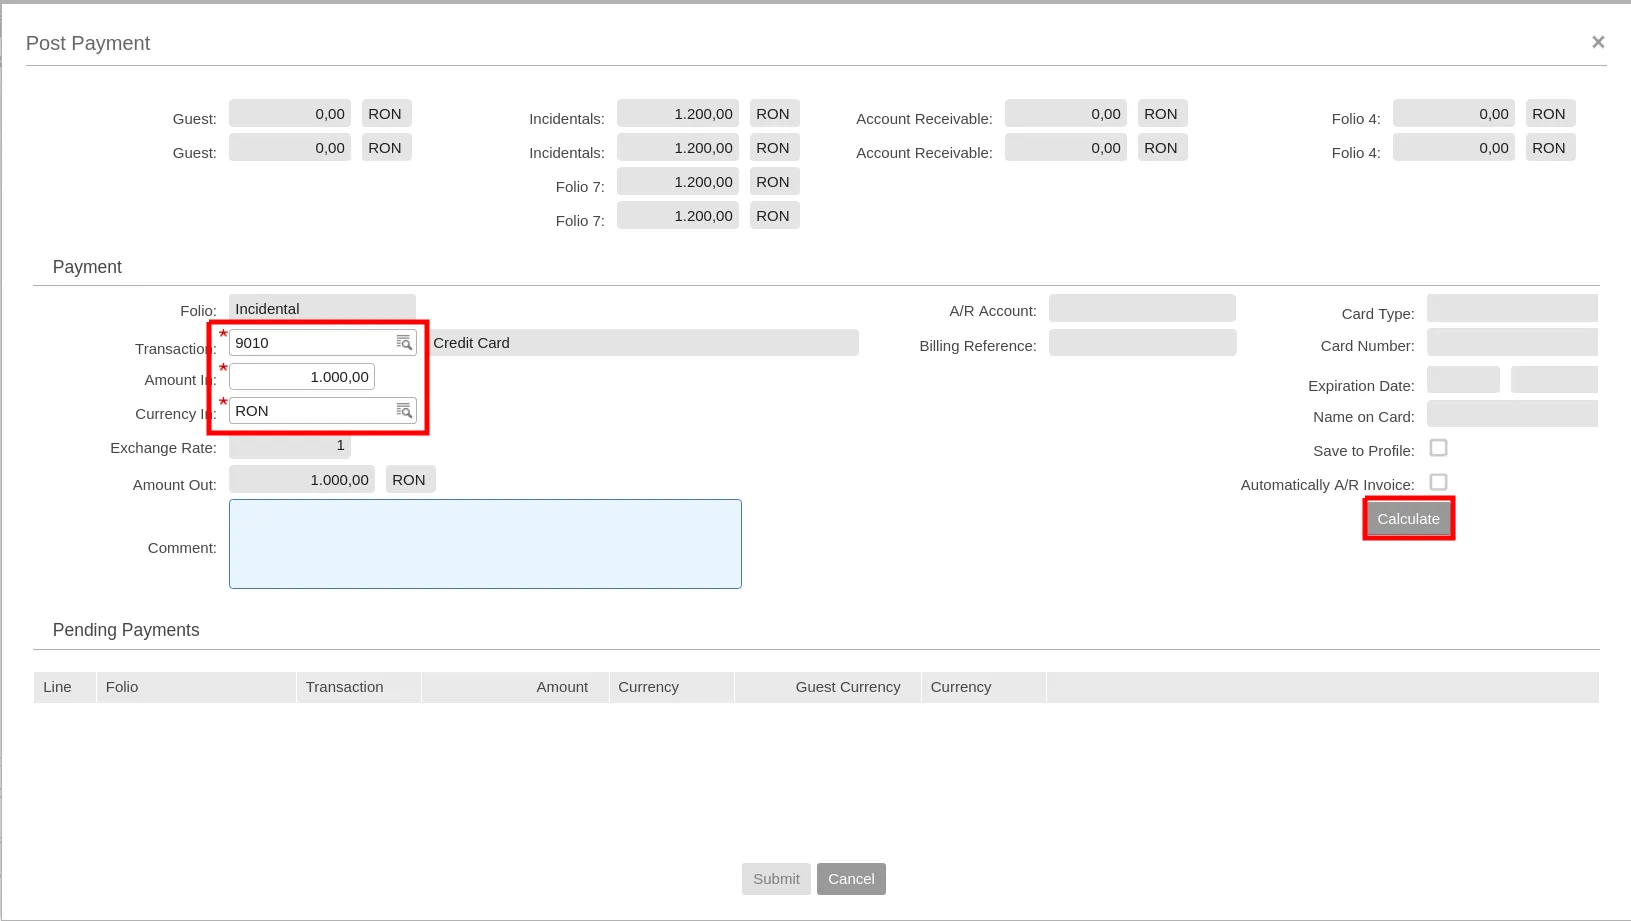The width and height of the screenshot is (1631, 921).
Task: Open Transaction code lookup icon
Action: coord(404,343)
